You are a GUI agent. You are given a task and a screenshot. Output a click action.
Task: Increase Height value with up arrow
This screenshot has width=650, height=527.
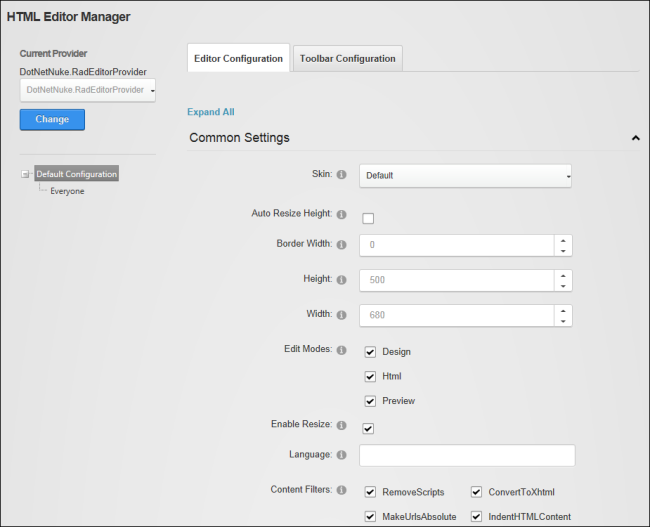click(x=563, y=275)
